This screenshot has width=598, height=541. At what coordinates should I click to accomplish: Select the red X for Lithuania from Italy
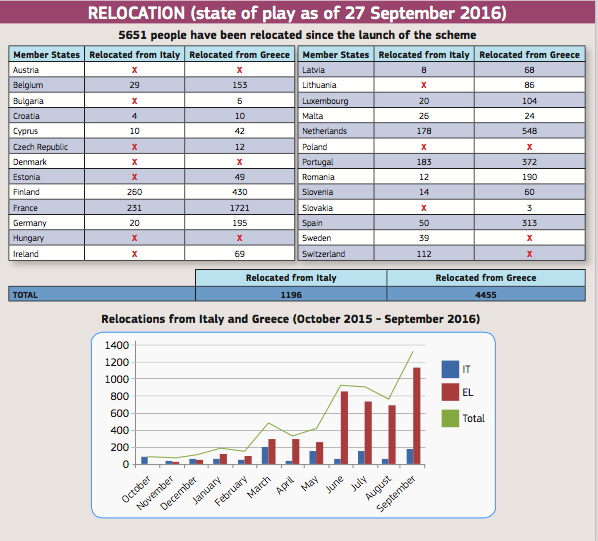[424, 85]
